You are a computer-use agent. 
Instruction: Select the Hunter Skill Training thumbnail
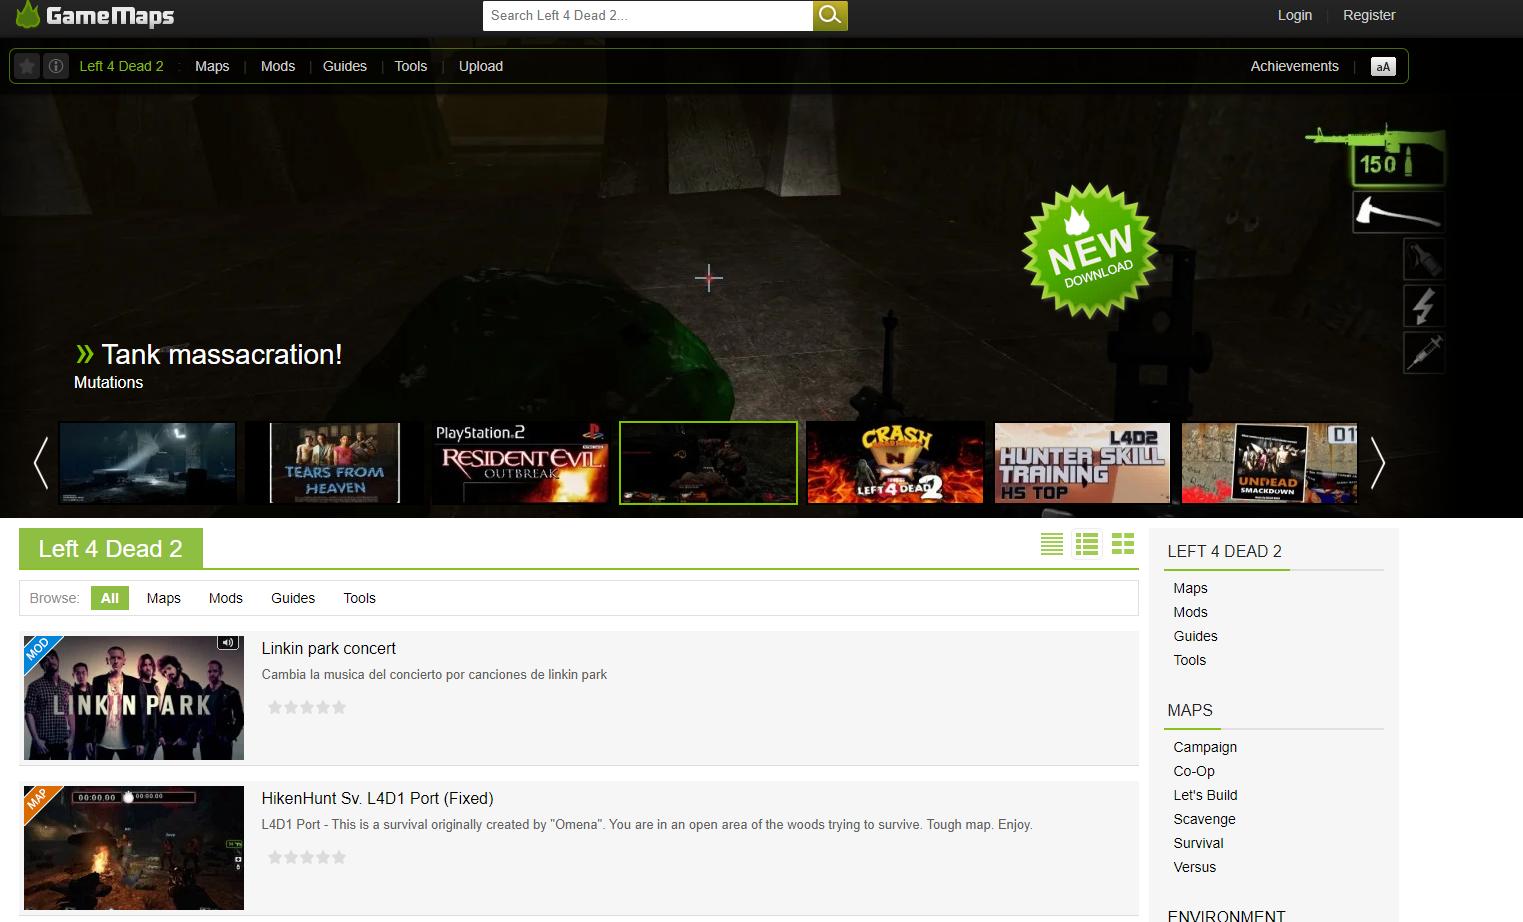1083,462
